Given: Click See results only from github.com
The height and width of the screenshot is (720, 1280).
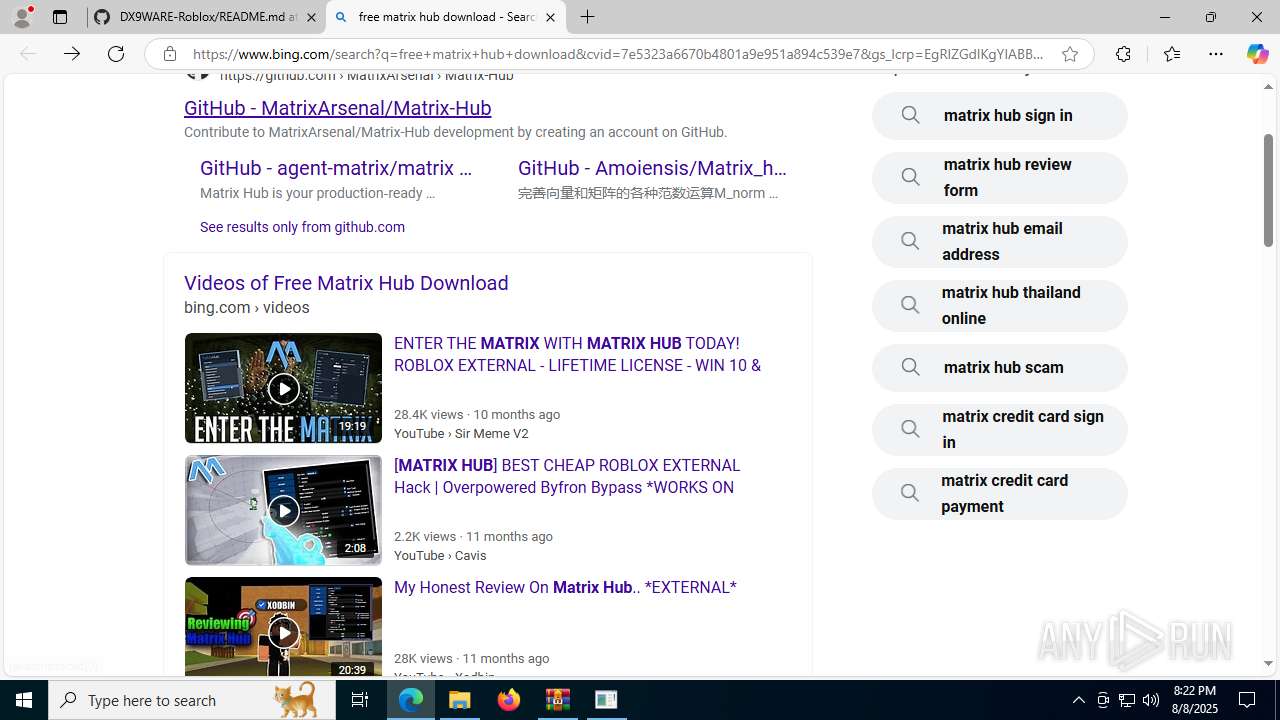Looking at the screenshot, I should point(302,227).
